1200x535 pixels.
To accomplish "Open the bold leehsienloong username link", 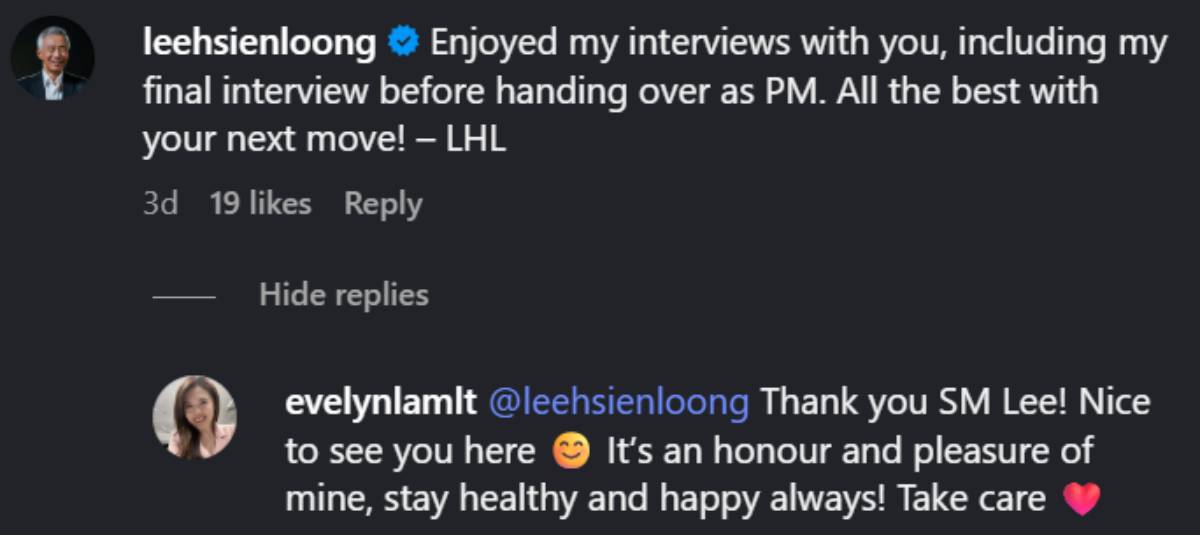I will (x=259, y=44).
